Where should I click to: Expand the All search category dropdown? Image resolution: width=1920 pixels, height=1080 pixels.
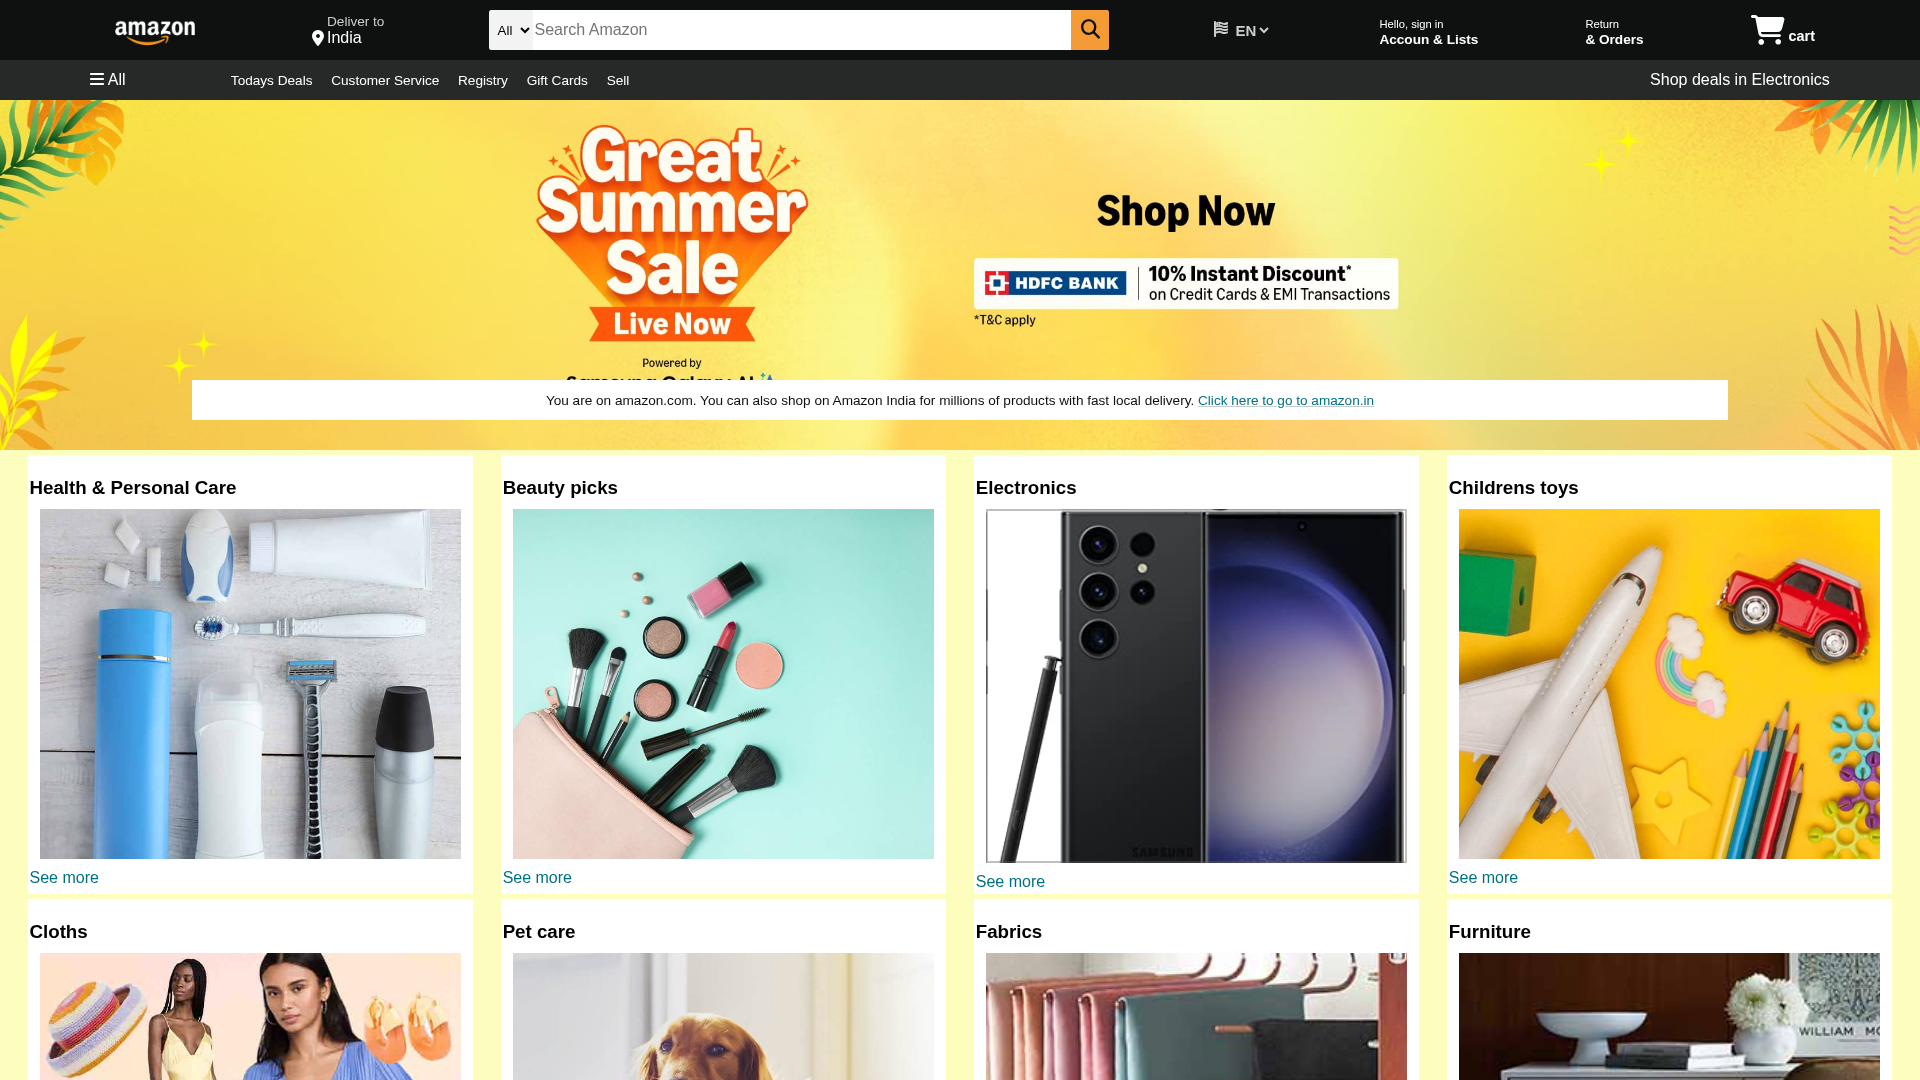(512, 30)
